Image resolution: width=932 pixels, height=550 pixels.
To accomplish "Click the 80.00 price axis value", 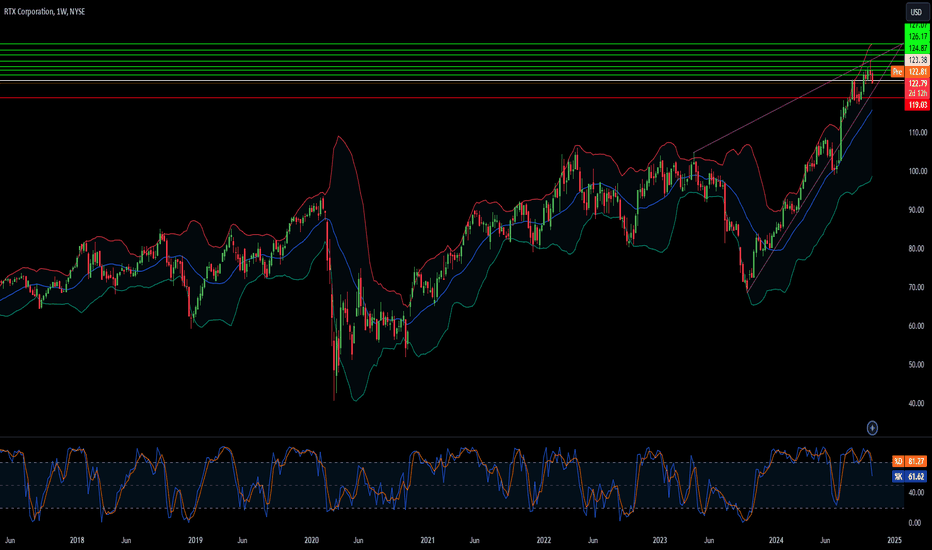I will 917,249.
